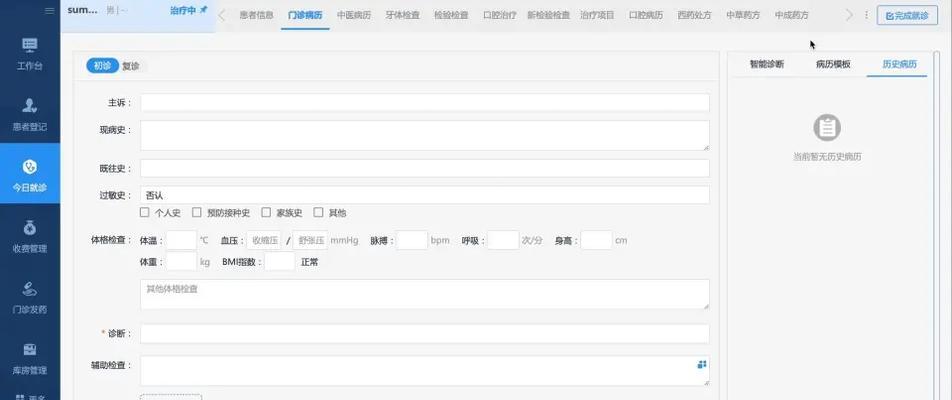The height and width of the screenshot is (400, 952).
Task: Open the 患者登记 patient registration icon
Action: click(30, 106)
